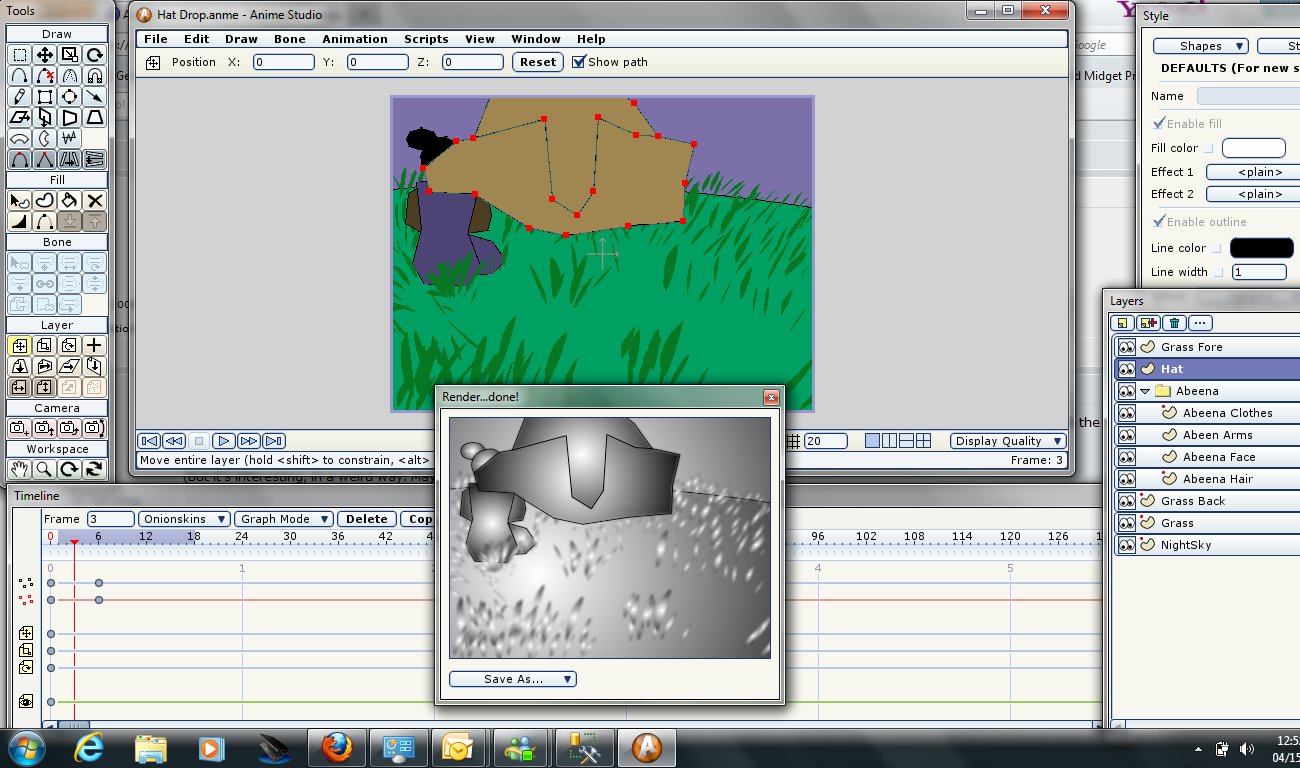Select the Delete Shape X tool

pyautogui.click(x=95, y=201)
